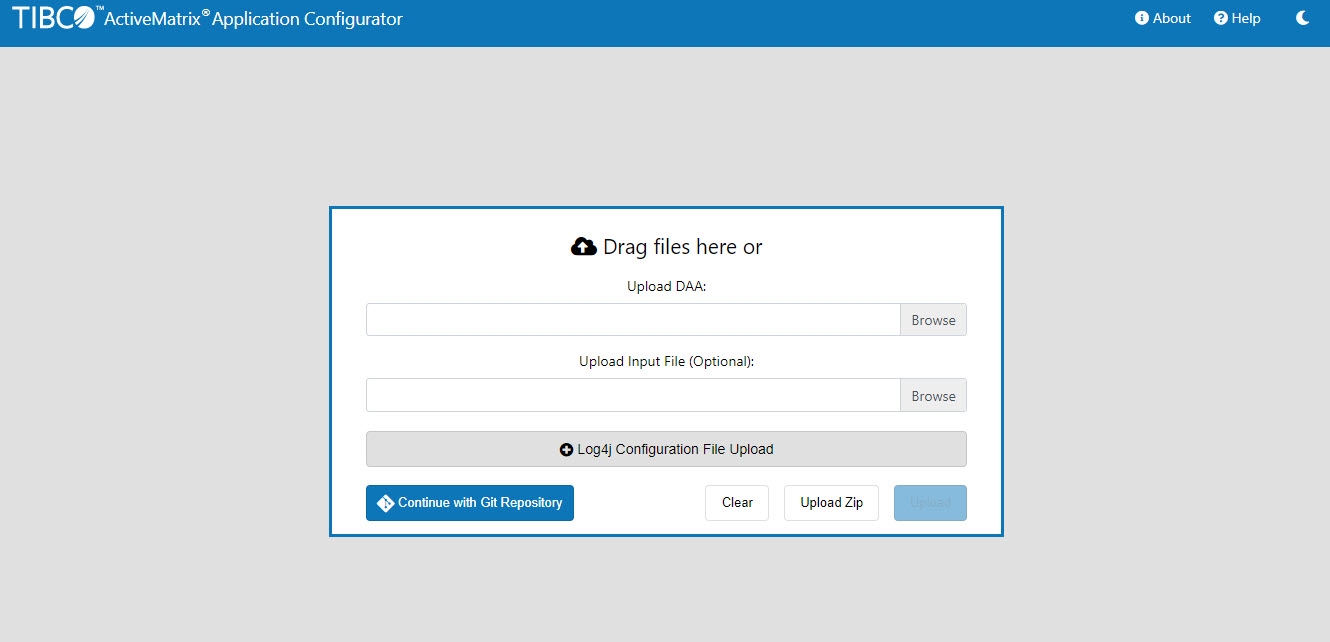Image resolution: width=1330 pixels, height=642 pixels.
Task: Open the Help menu item
Action: coord(1246,18)
